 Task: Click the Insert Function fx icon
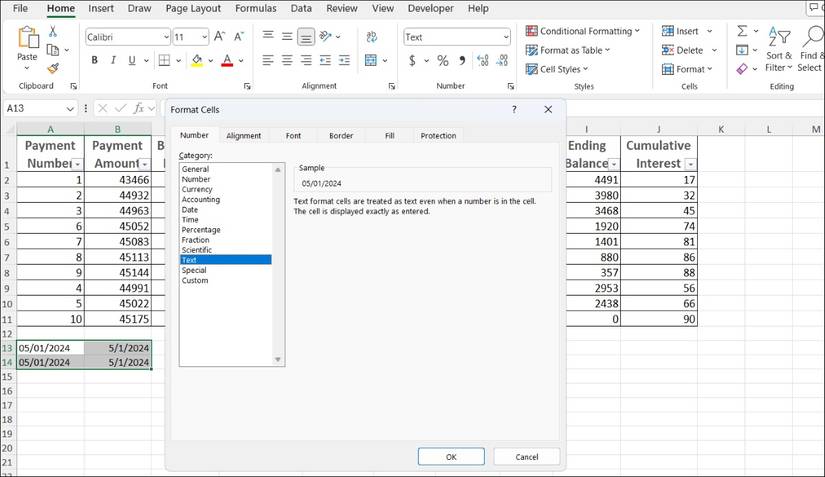tap(139, 108)
